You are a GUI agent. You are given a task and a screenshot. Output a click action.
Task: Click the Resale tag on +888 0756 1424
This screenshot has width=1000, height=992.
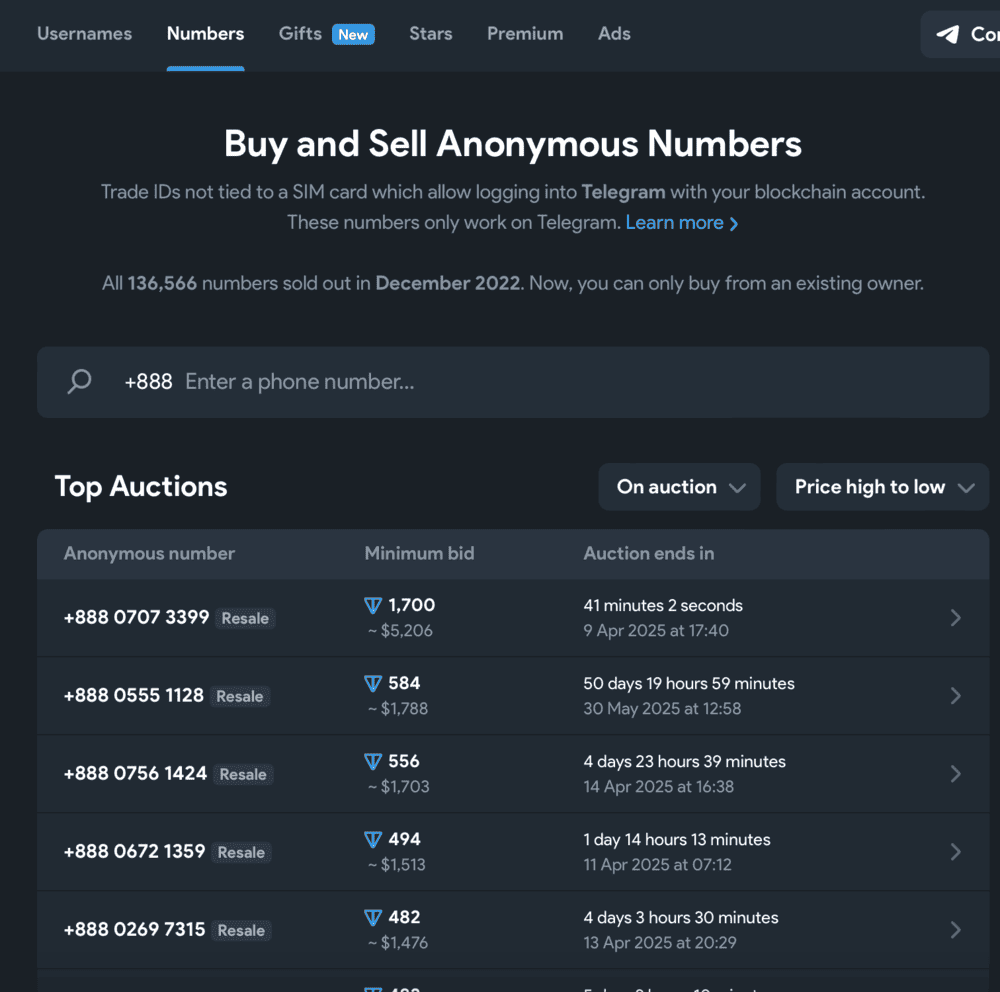[243, 774]
